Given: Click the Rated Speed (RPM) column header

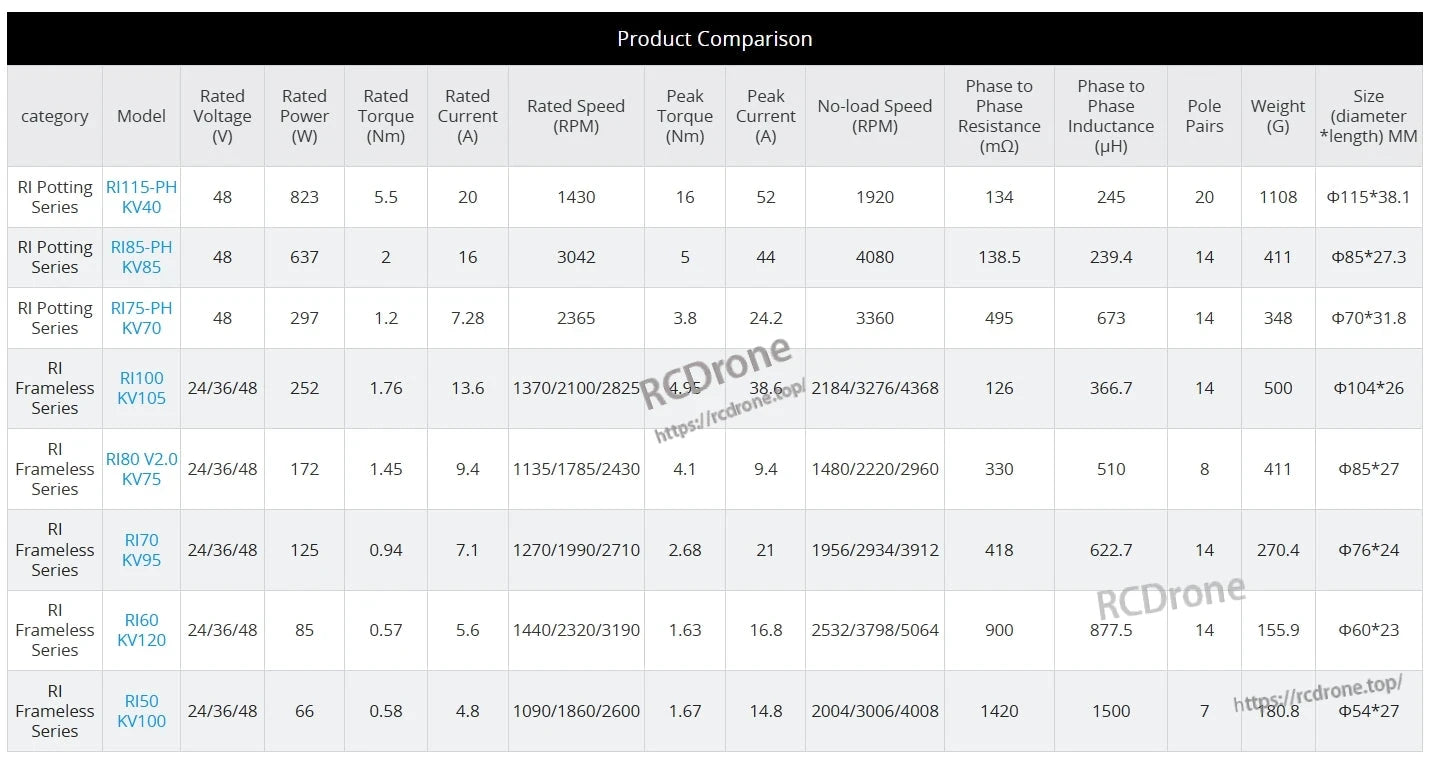Looking at the screenshot, I should pos(576,116).
